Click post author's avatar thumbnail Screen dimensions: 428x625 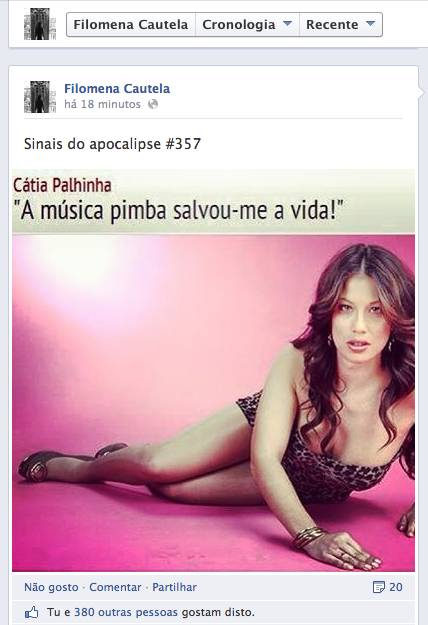pyautogui.click(x=40, y=97)
